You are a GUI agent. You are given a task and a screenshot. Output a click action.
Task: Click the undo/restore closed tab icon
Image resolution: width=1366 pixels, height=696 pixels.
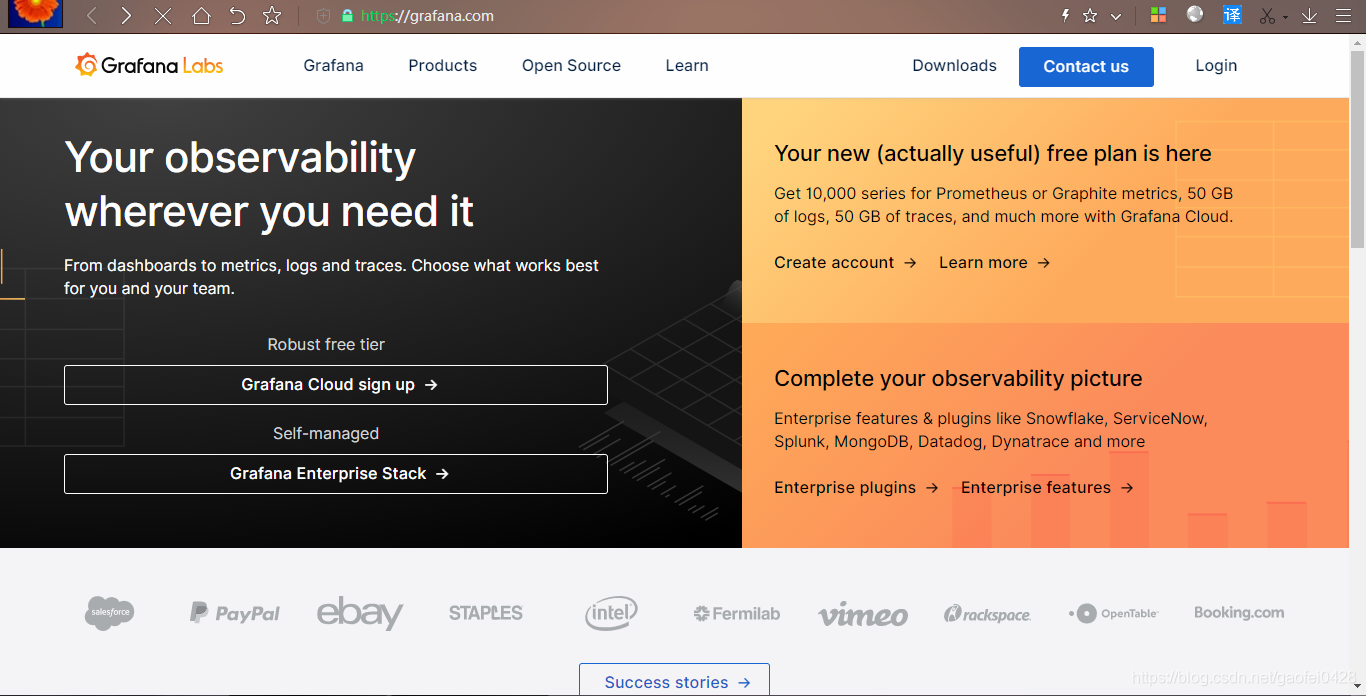click(237, 16)
